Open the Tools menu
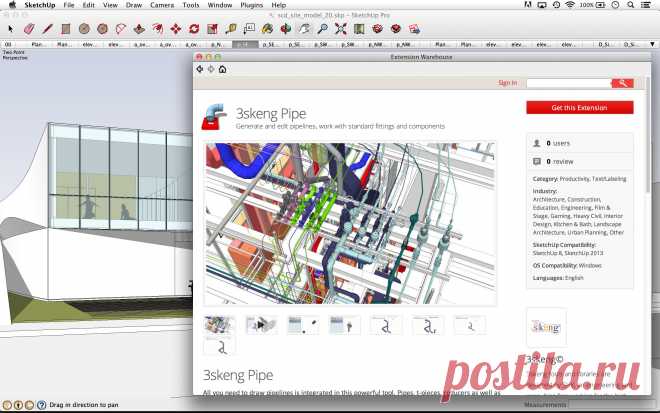 191,5
